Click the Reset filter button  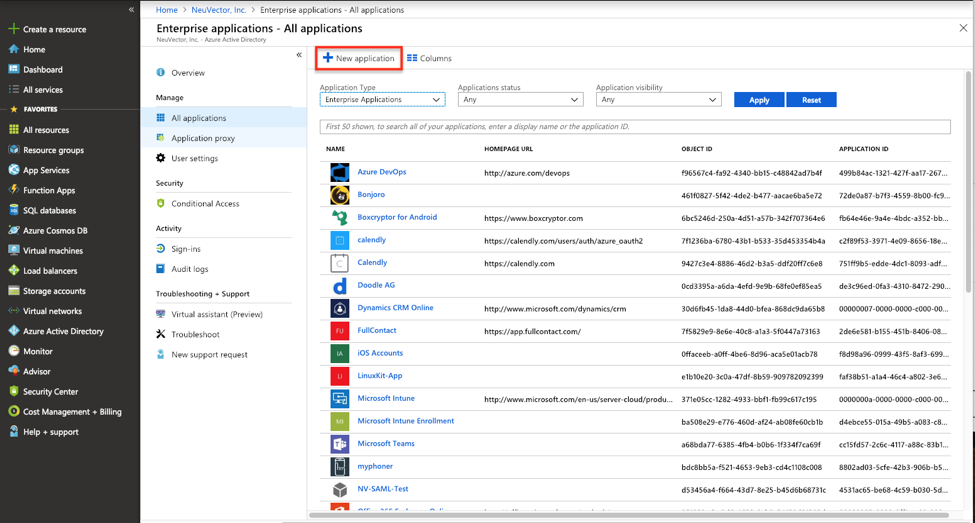point(811,100)
